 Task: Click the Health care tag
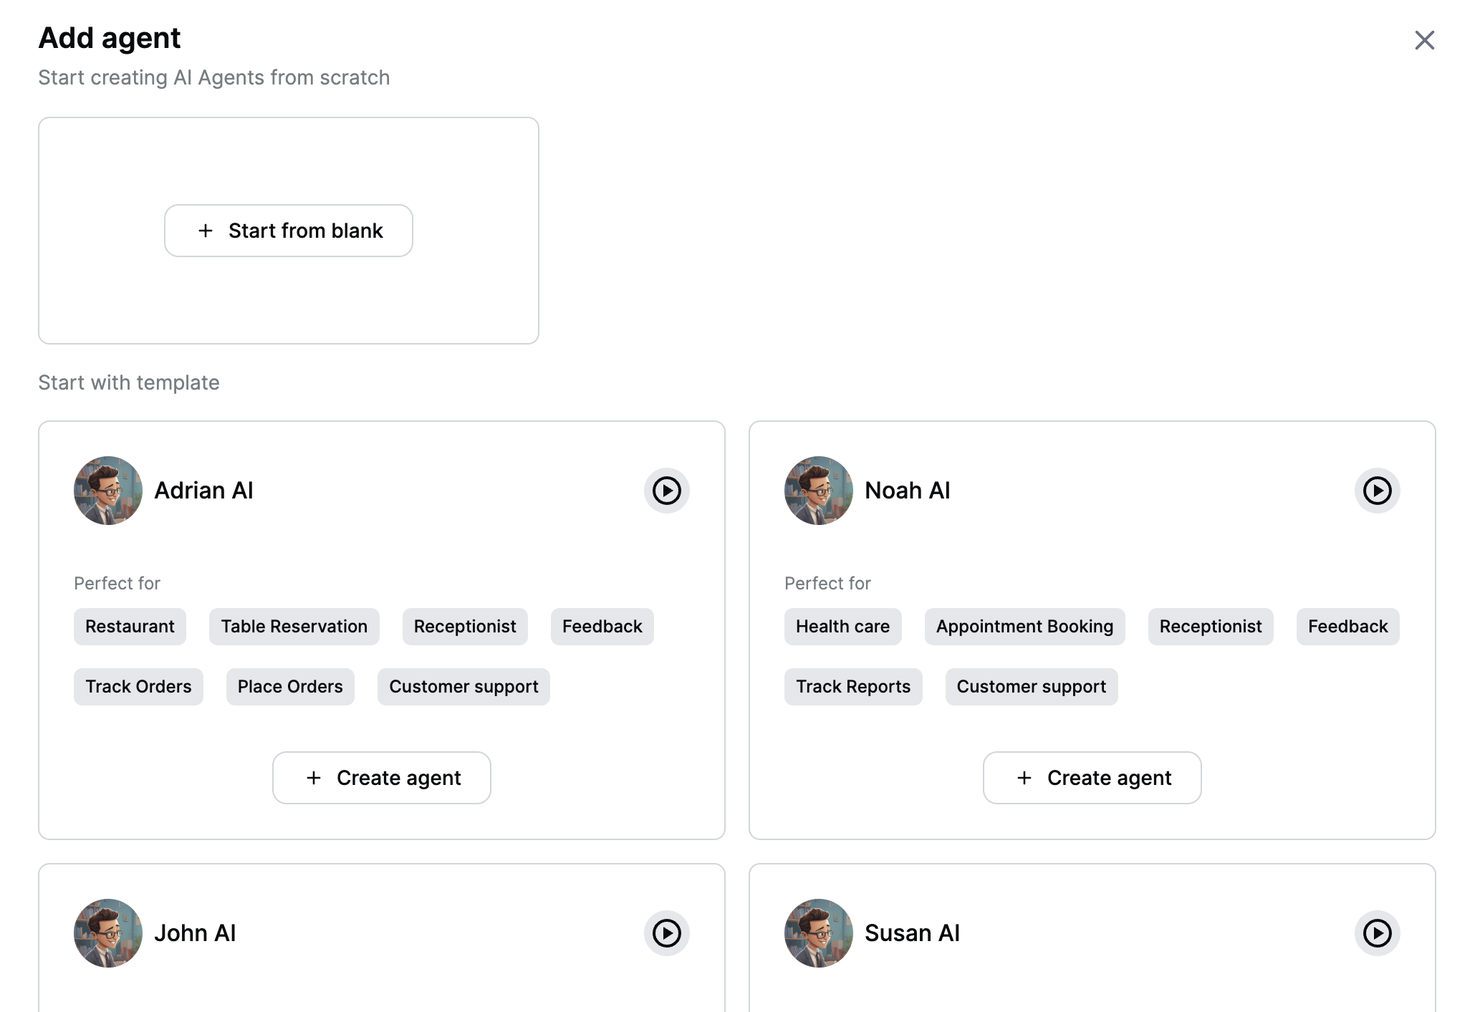(843, 627)
